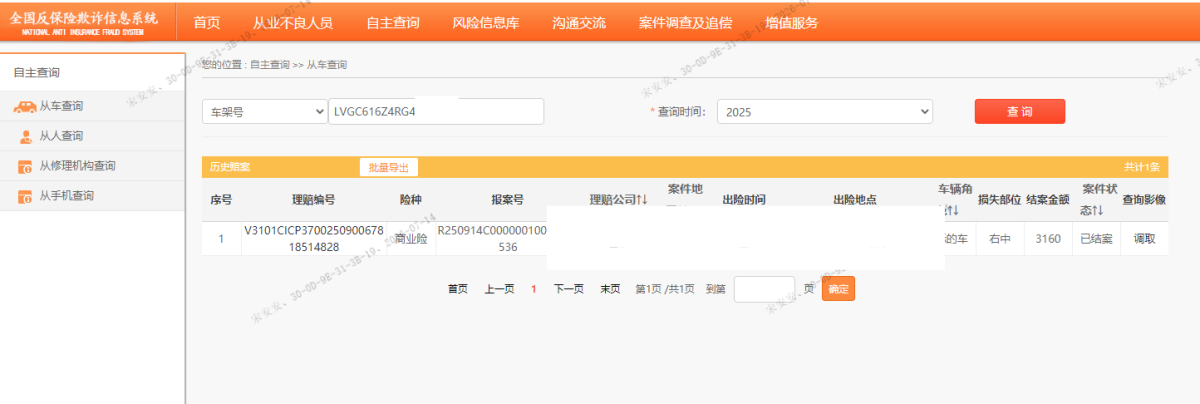Image resolution: width=1200 pixels, height=404 pixels.
Task: Click claim number V3101CICP3700250900678
Action: point(314,238)
